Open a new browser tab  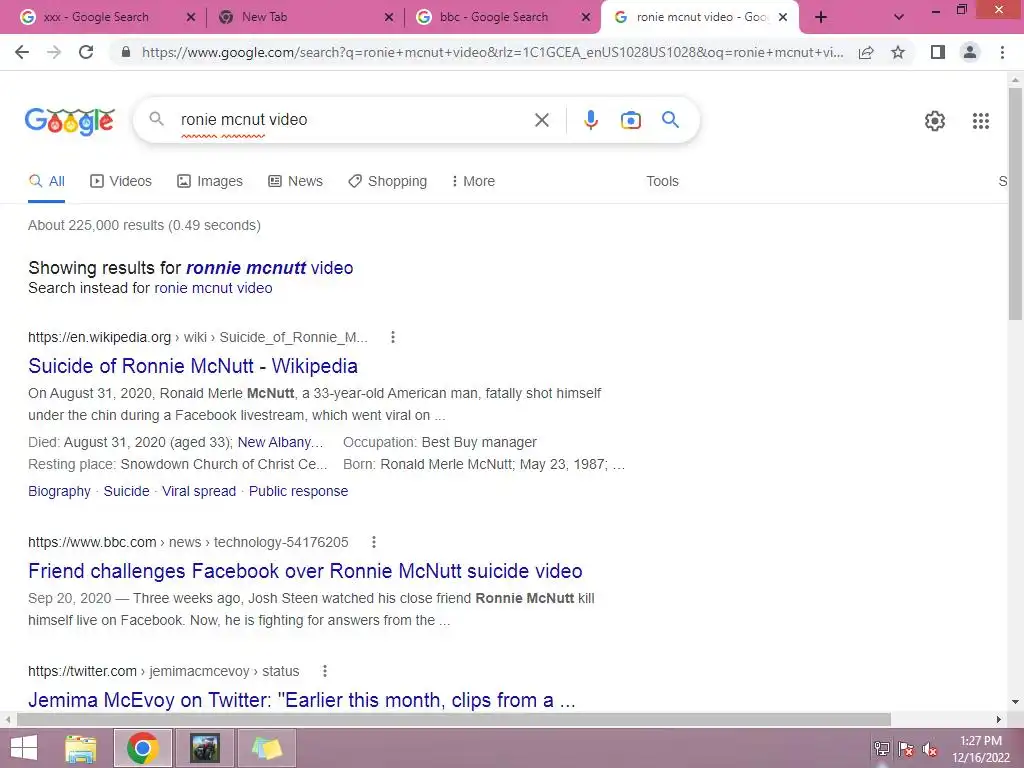(821, 18)
